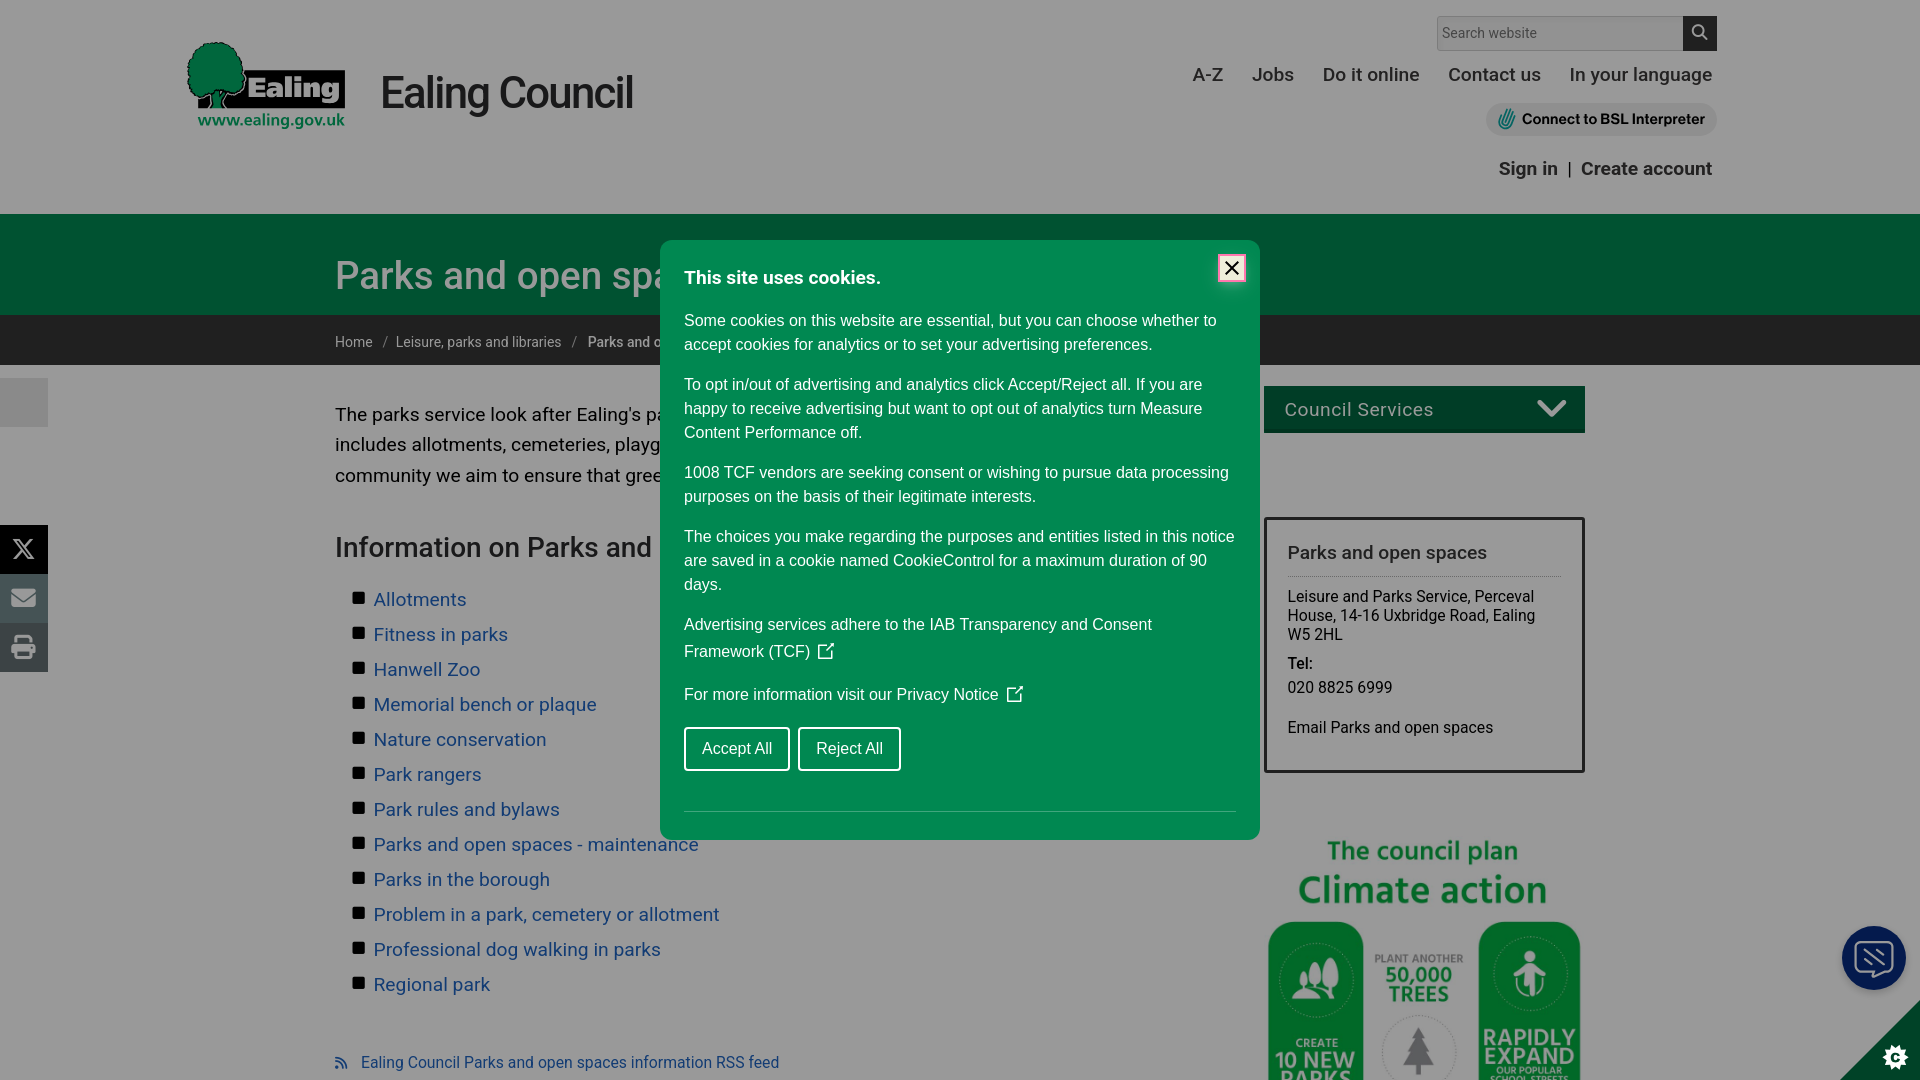
Task: Open Fitness in parks link
Action: tap(441, 635)
